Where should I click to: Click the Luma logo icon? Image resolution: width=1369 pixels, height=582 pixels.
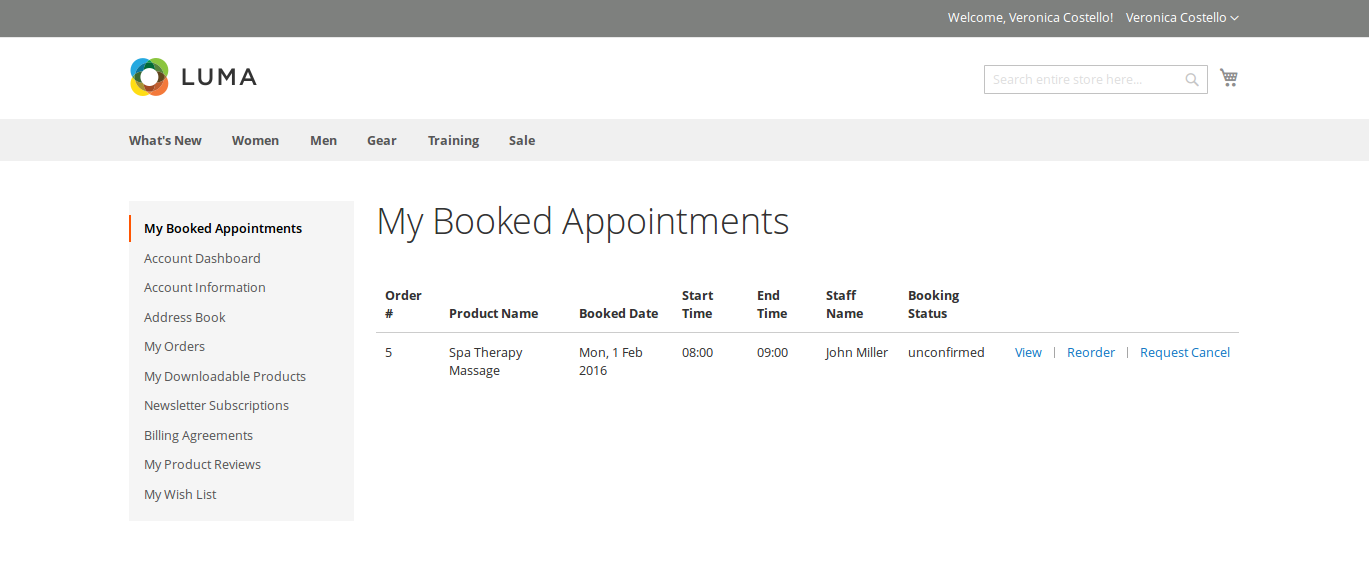tap(149, 77)
